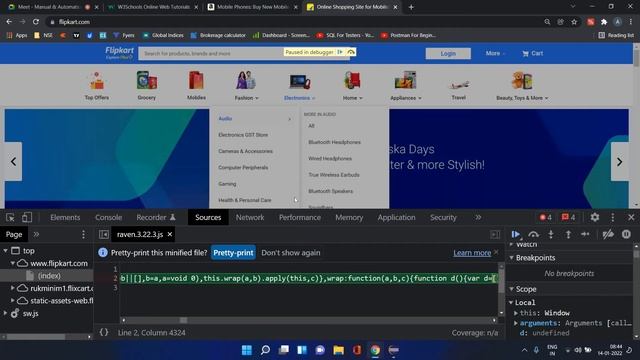Collapse the top frame tree node
The height and width of the screenshot is (360, 640).
tap(5, 251)
